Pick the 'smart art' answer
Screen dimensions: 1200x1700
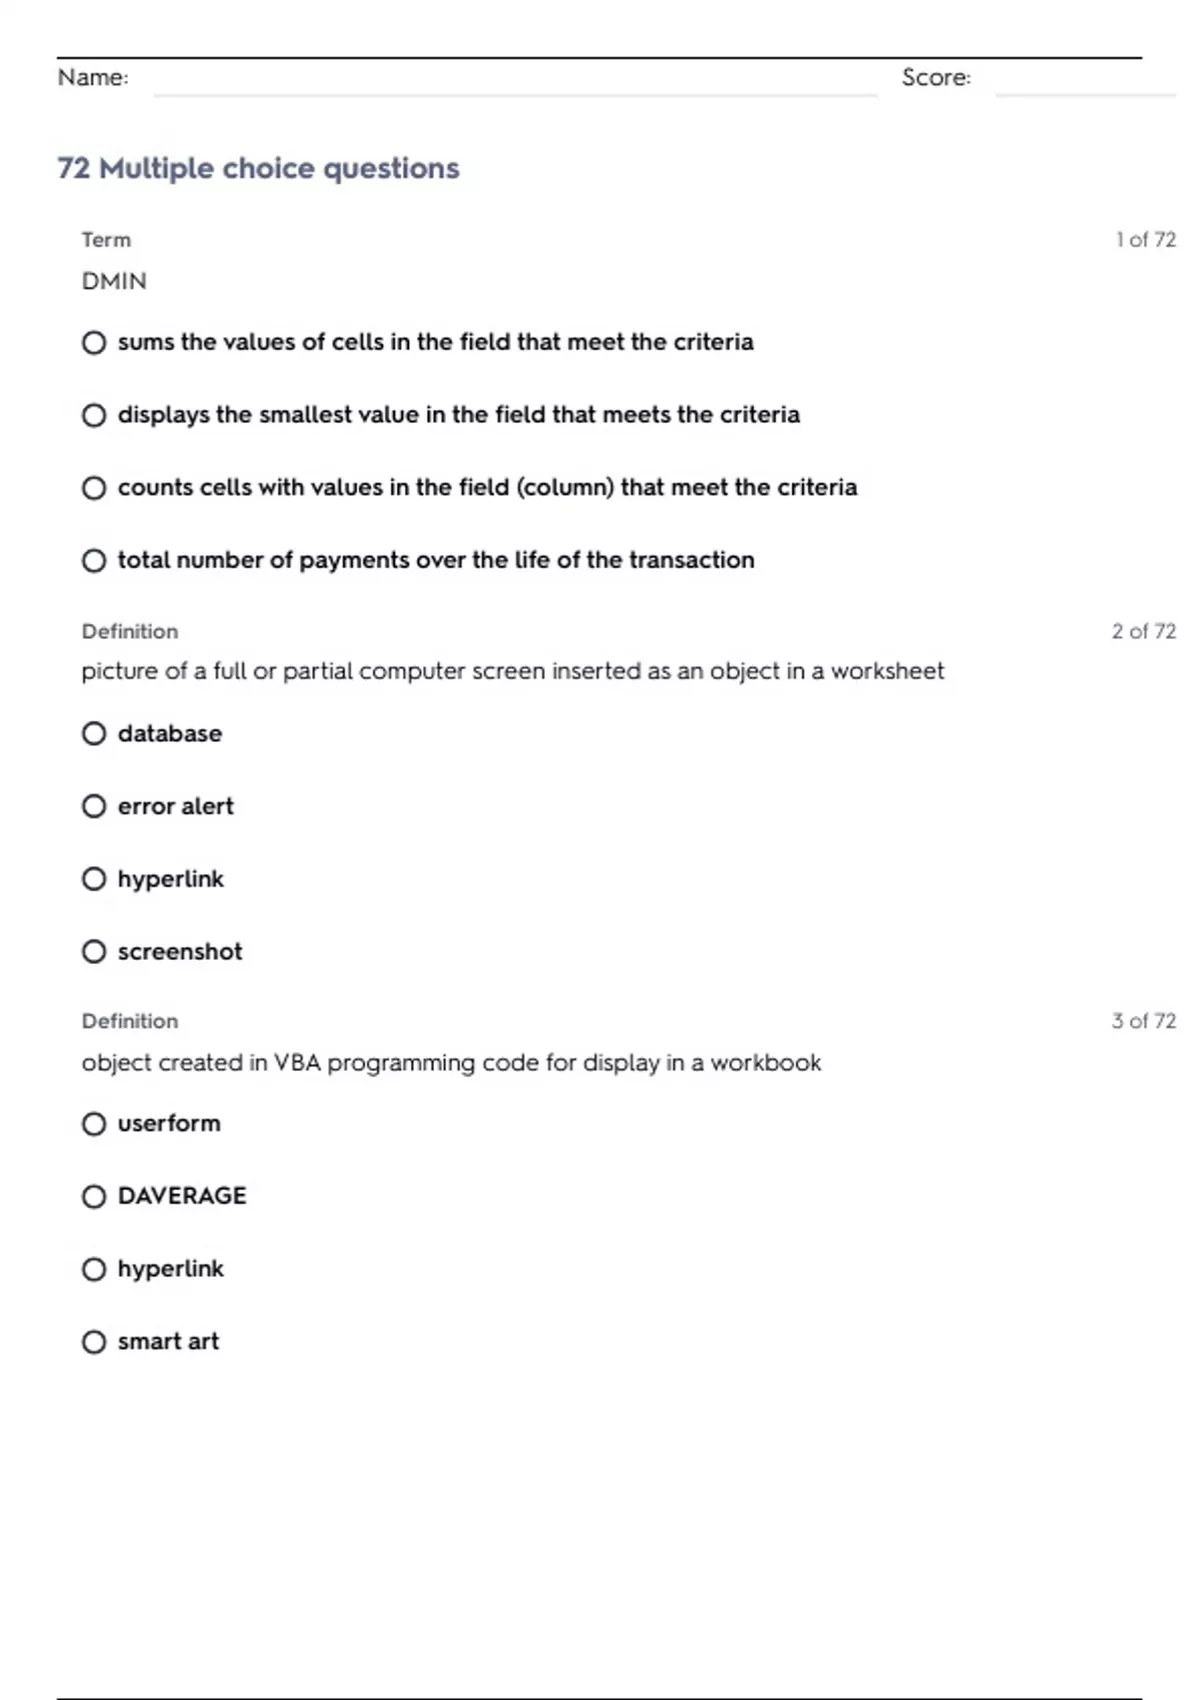[x=94, y=1342]
